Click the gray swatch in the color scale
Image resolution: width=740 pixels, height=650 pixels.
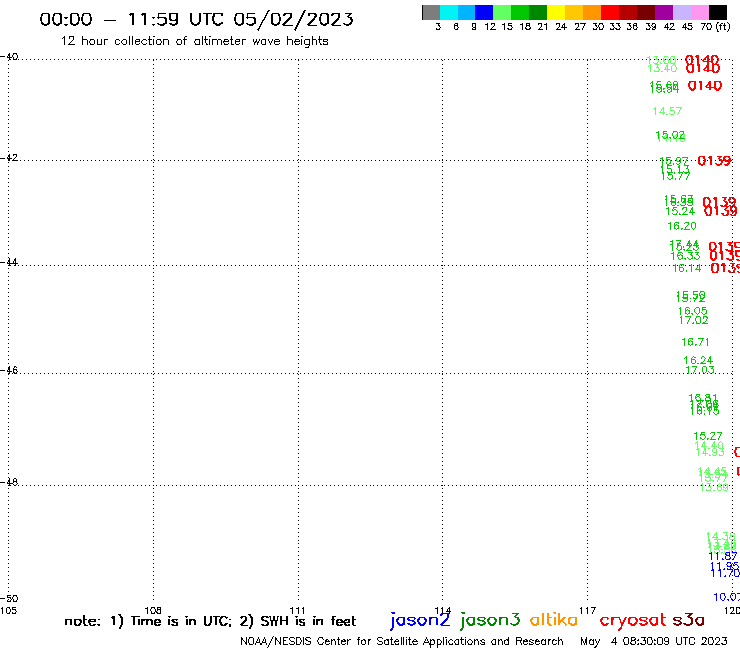[x=431, y=12]
